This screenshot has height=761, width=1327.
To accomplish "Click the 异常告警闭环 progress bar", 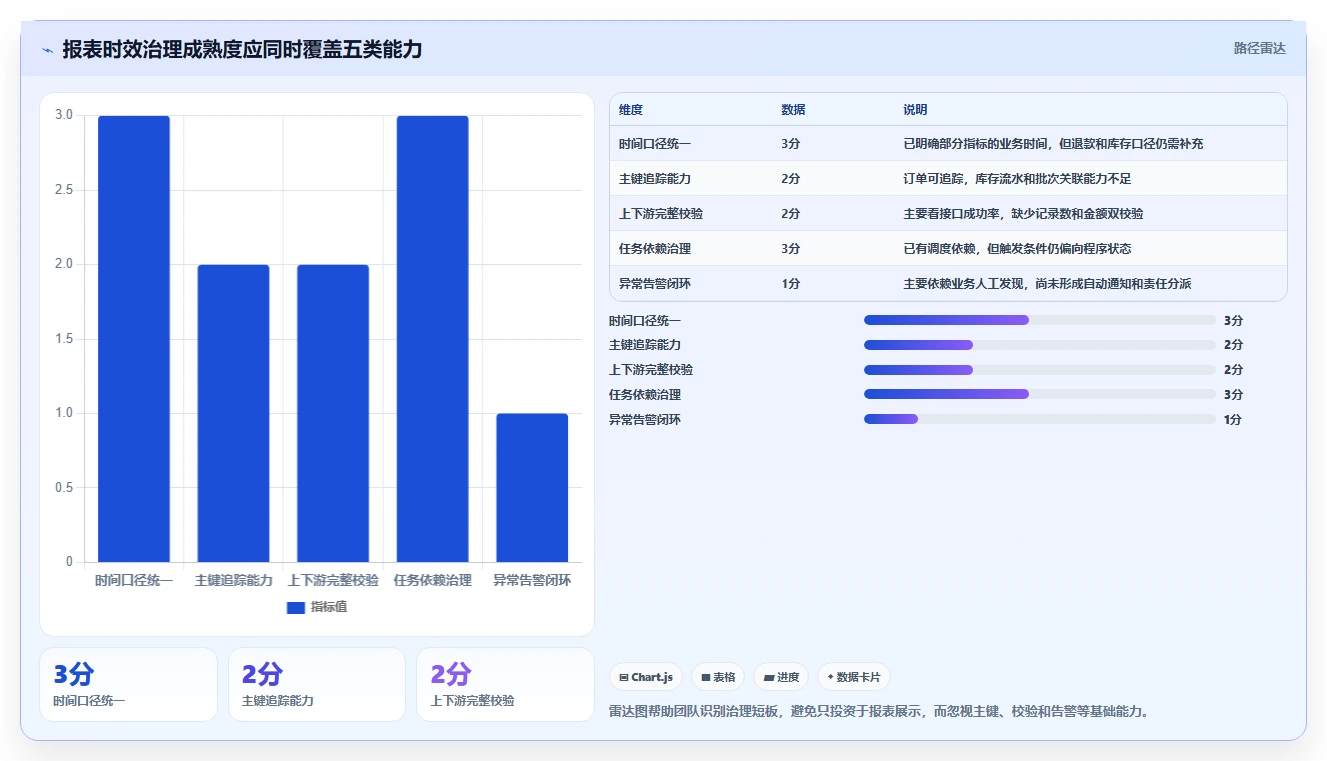I will (x=1040, y=419).
